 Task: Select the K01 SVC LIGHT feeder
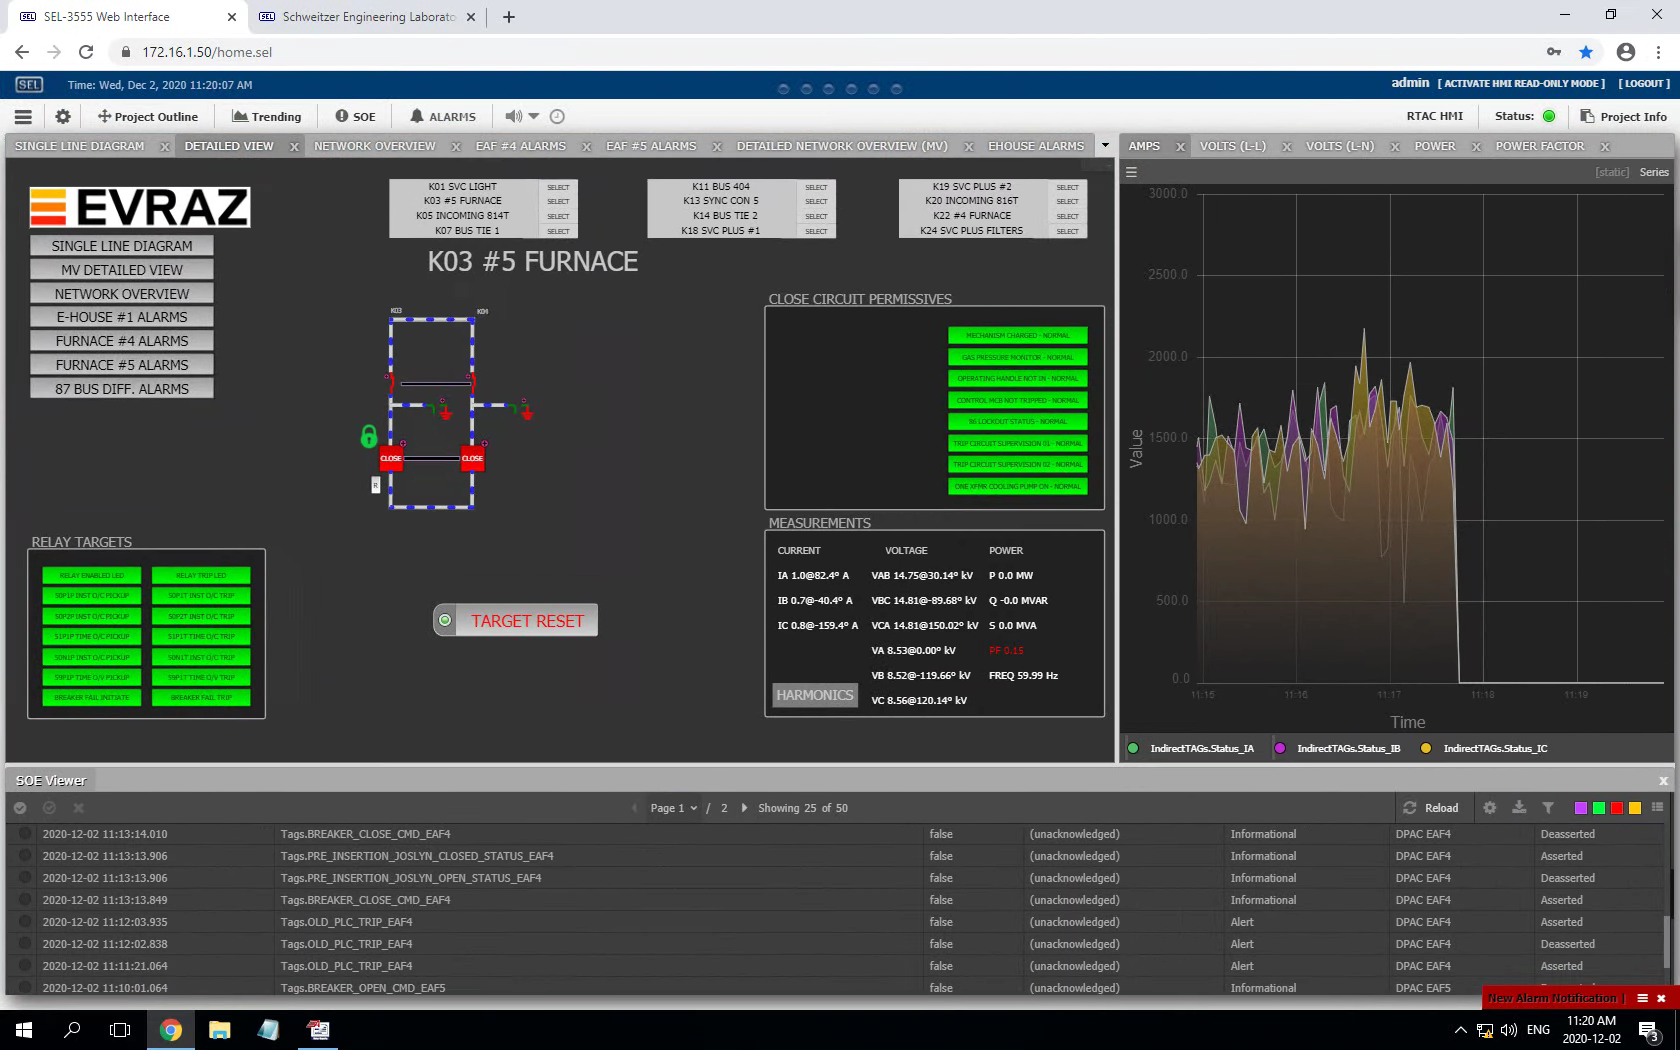point(558,187)
